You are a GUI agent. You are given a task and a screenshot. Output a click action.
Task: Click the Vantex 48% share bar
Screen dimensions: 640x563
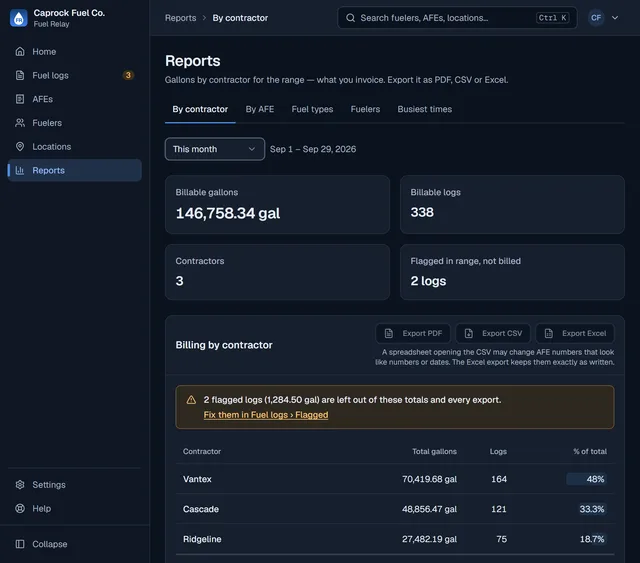586,479
